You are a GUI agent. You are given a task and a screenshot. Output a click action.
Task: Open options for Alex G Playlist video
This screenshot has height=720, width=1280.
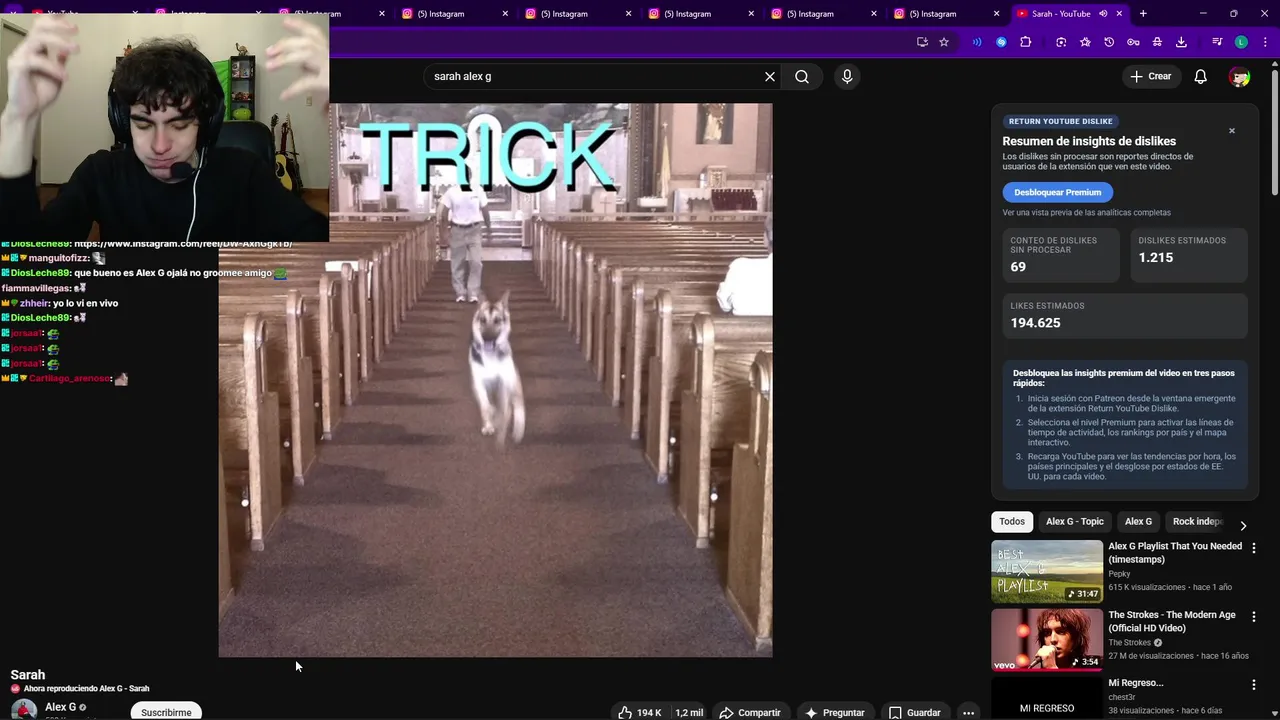click(1254, 548)
